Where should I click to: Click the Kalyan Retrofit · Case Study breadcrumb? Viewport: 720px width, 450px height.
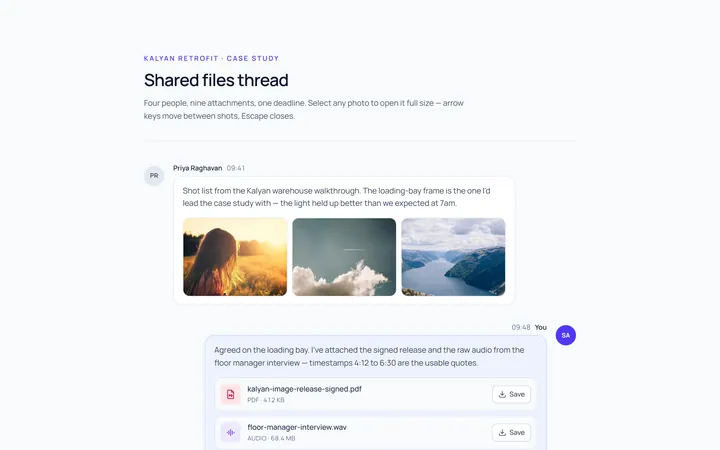[211, 58]
